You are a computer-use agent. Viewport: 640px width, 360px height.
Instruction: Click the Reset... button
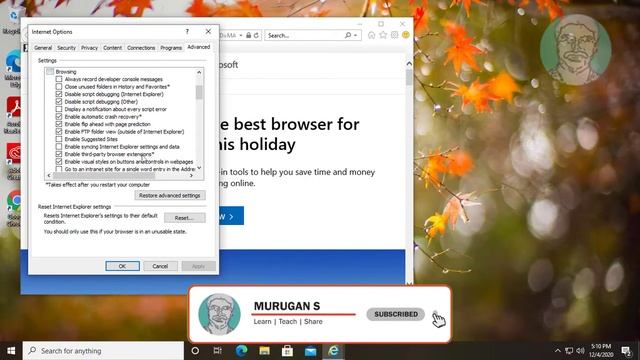pos(184,218)
